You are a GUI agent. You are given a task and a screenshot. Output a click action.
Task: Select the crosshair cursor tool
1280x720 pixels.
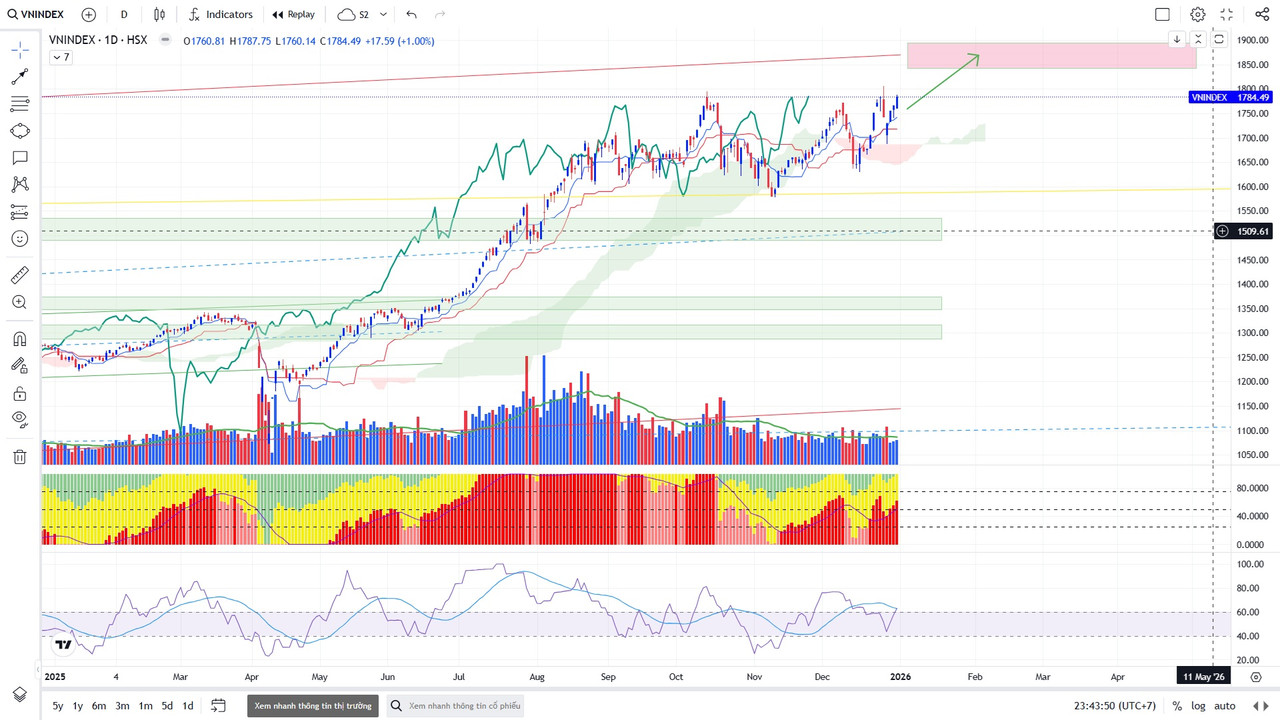pyautogui.click(x=20, y=50)
